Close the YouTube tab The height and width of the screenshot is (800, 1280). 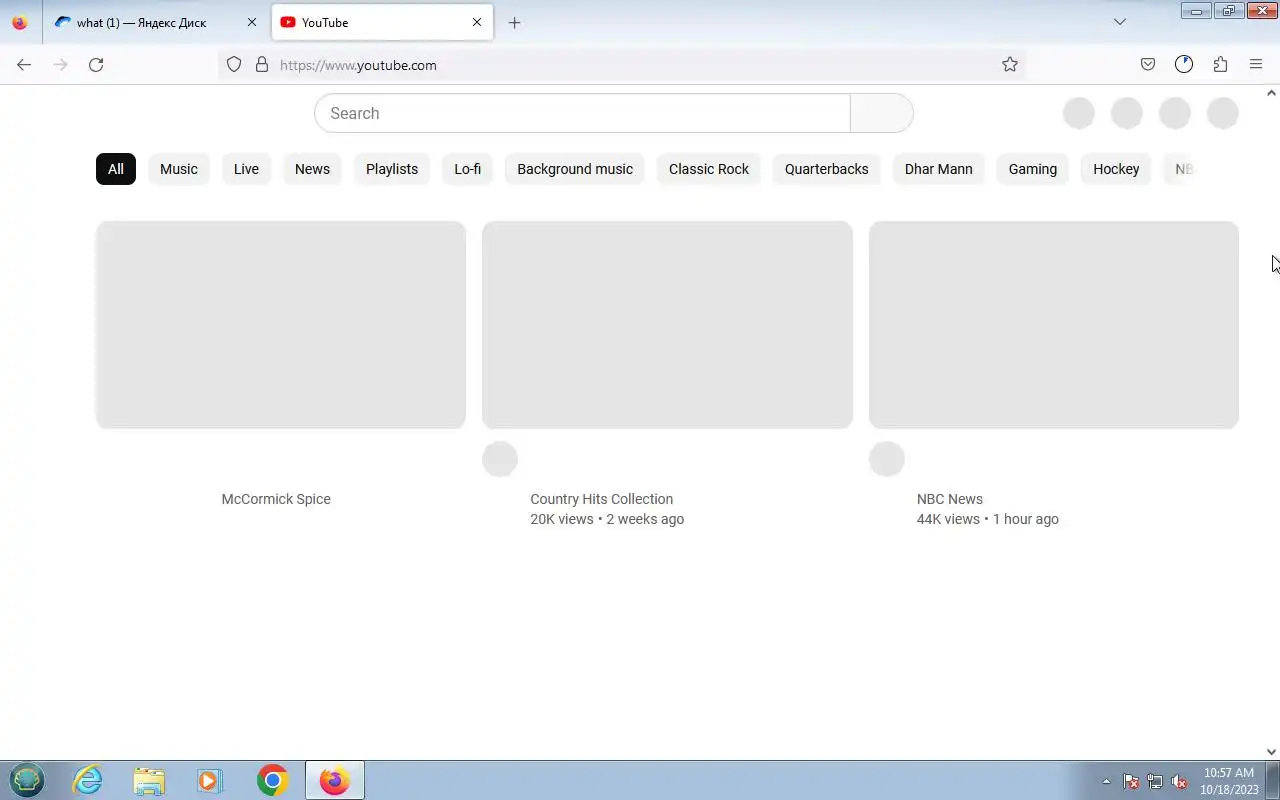point(477,22)
